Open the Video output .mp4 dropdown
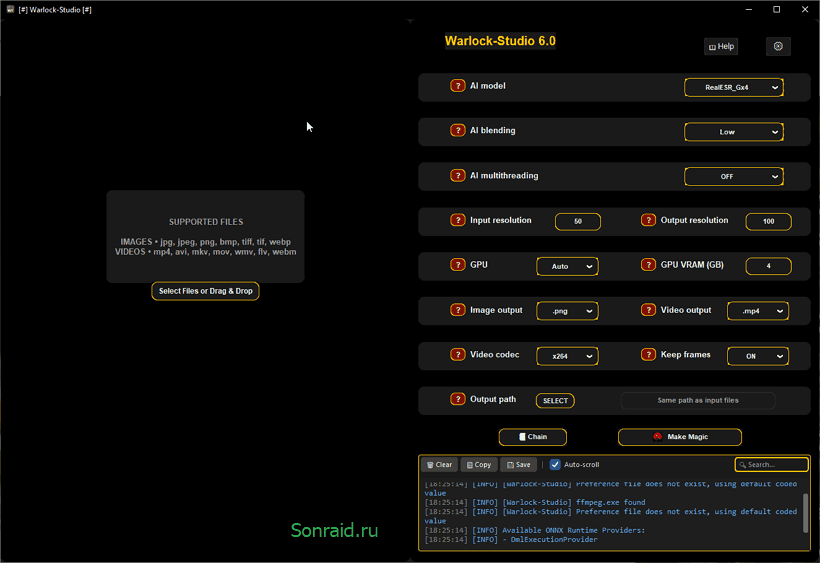Image resolution: width=820 pixels, height=563 pixels. coord(758,311)
